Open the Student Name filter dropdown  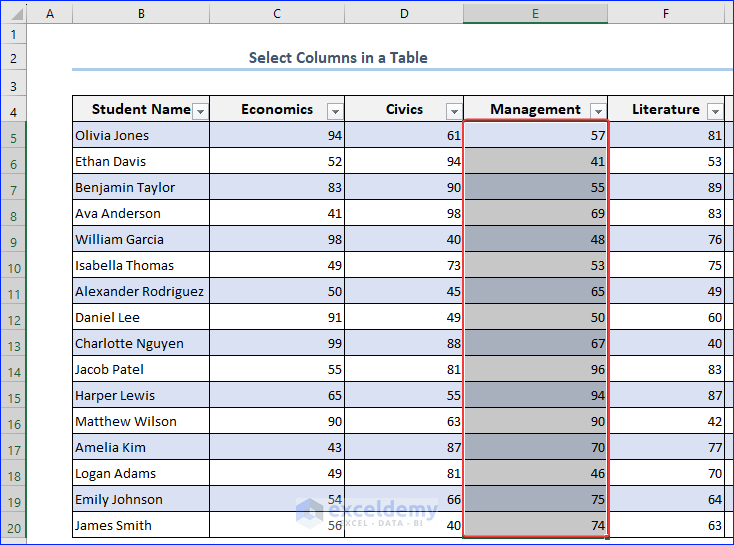click(200, 111)
